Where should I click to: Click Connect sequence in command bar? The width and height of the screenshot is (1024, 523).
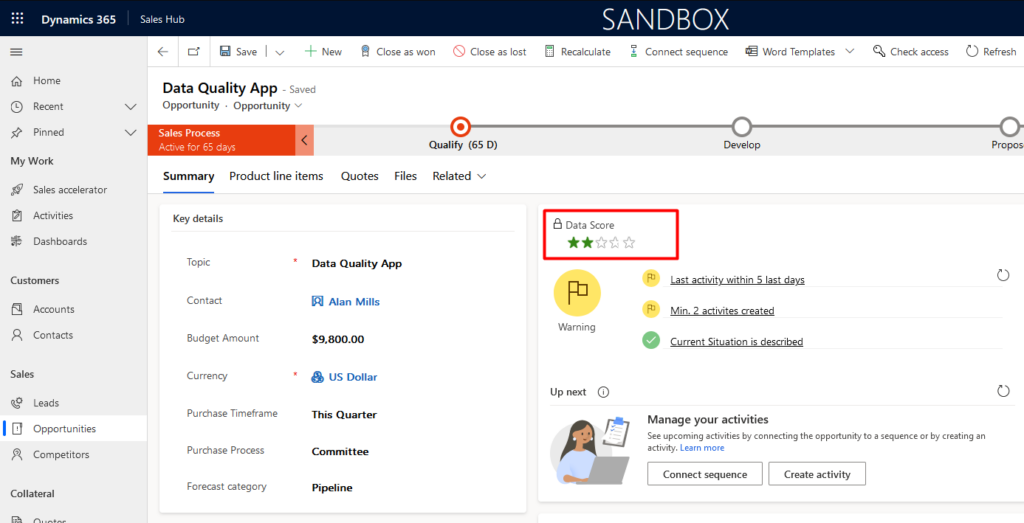pyautogui.click(x=678, y=52)
